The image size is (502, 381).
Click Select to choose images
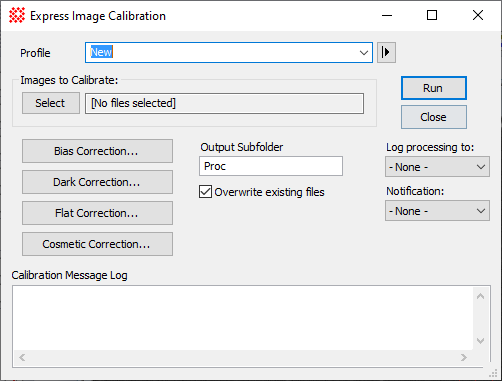51,103
